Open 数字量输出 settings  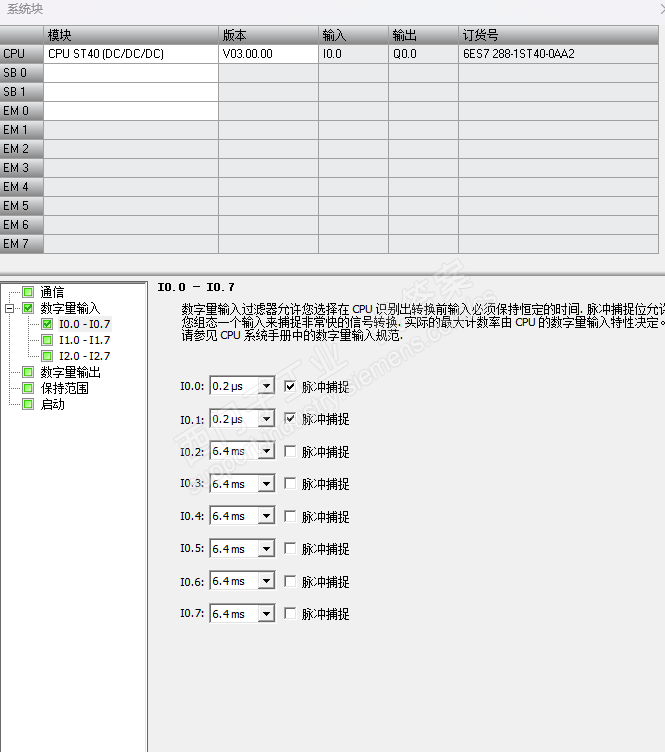70,372
